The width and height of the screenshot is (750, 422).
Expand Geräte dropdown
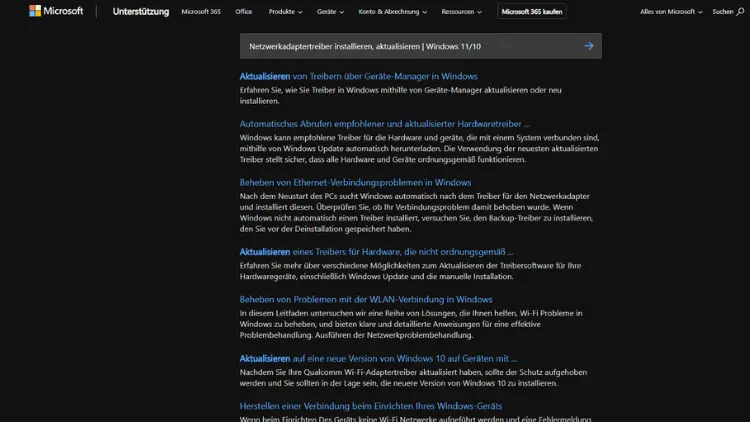coord(330,11)
